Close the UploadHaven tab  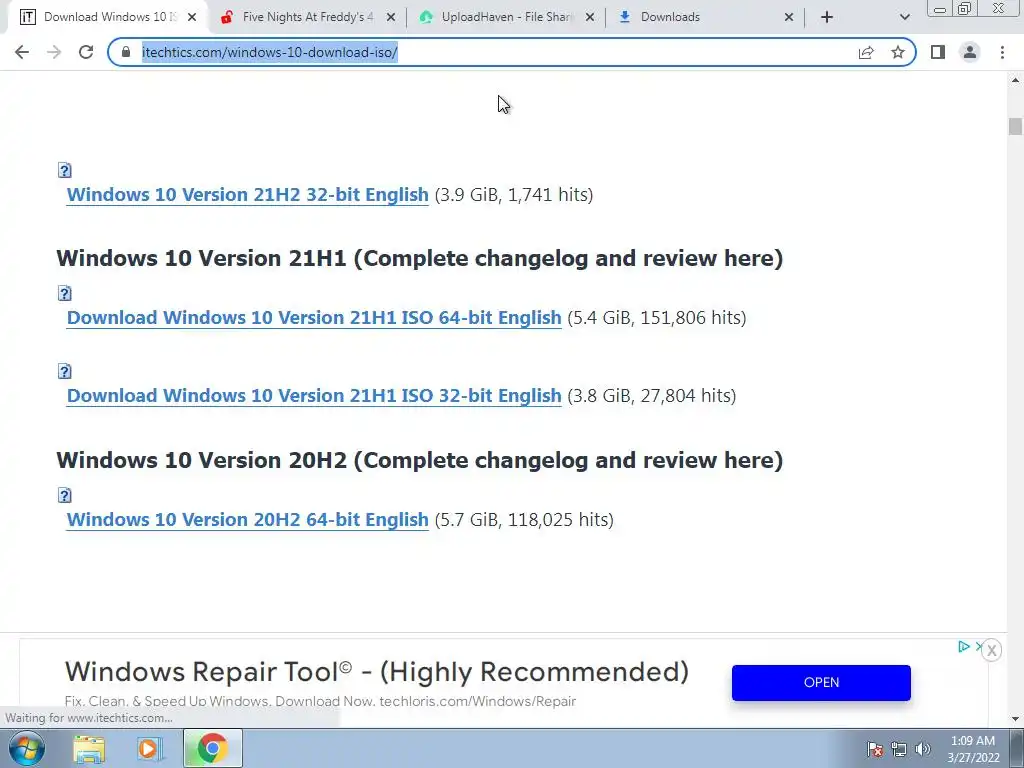590,17
